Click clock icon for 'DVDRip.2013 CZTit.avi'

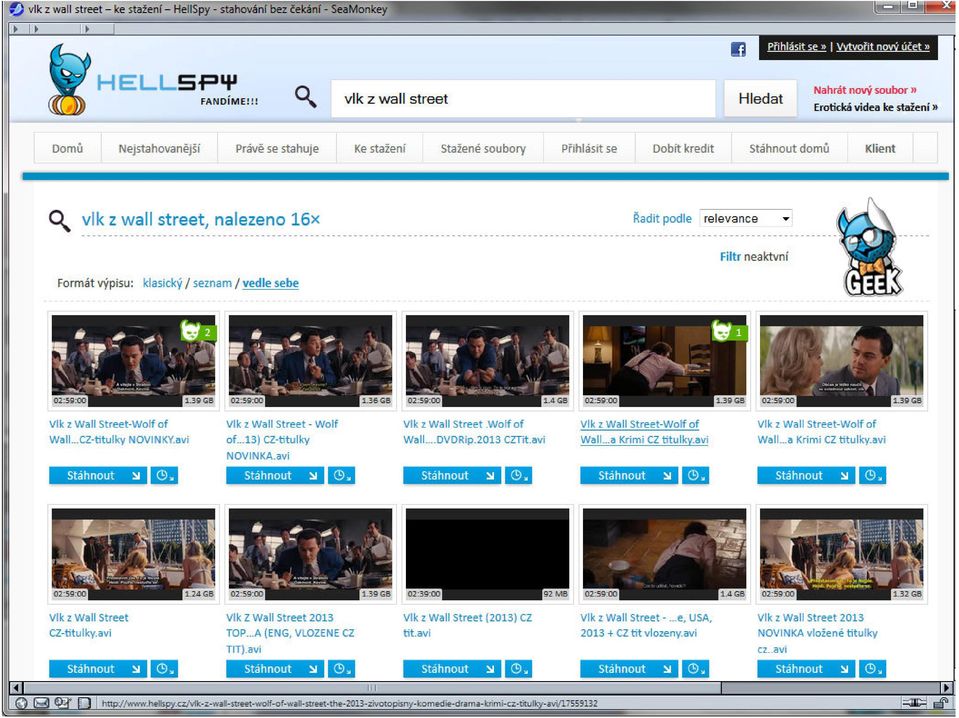point(518,475)
